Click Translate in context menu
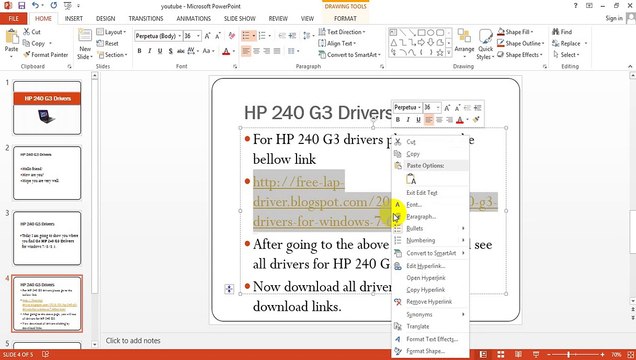The image size is (636, 360). point(418,326)
